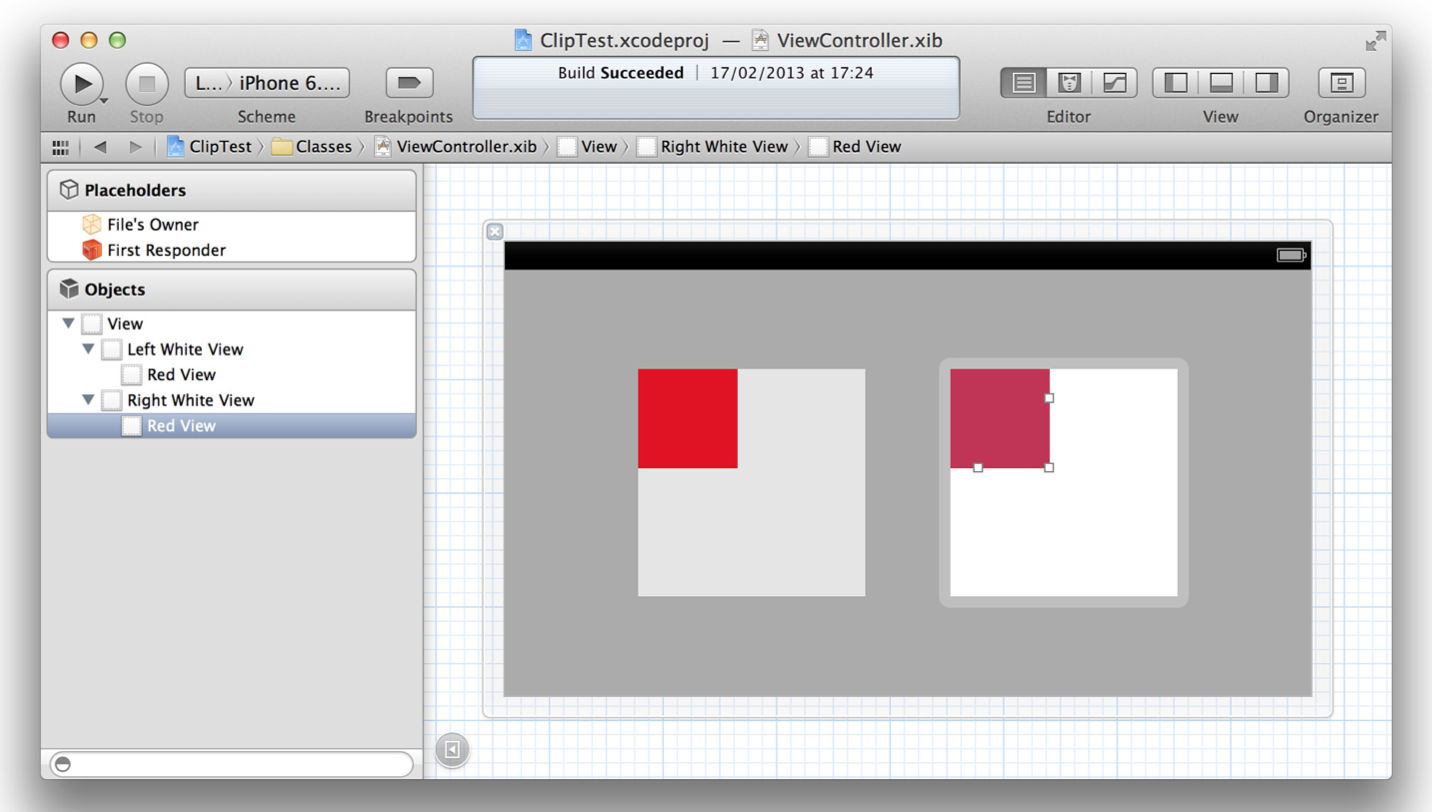Collapse the Right White View disclosure triangle
Screen dimensions: 1432x812
pyautogui.click(x=88, y=400)
